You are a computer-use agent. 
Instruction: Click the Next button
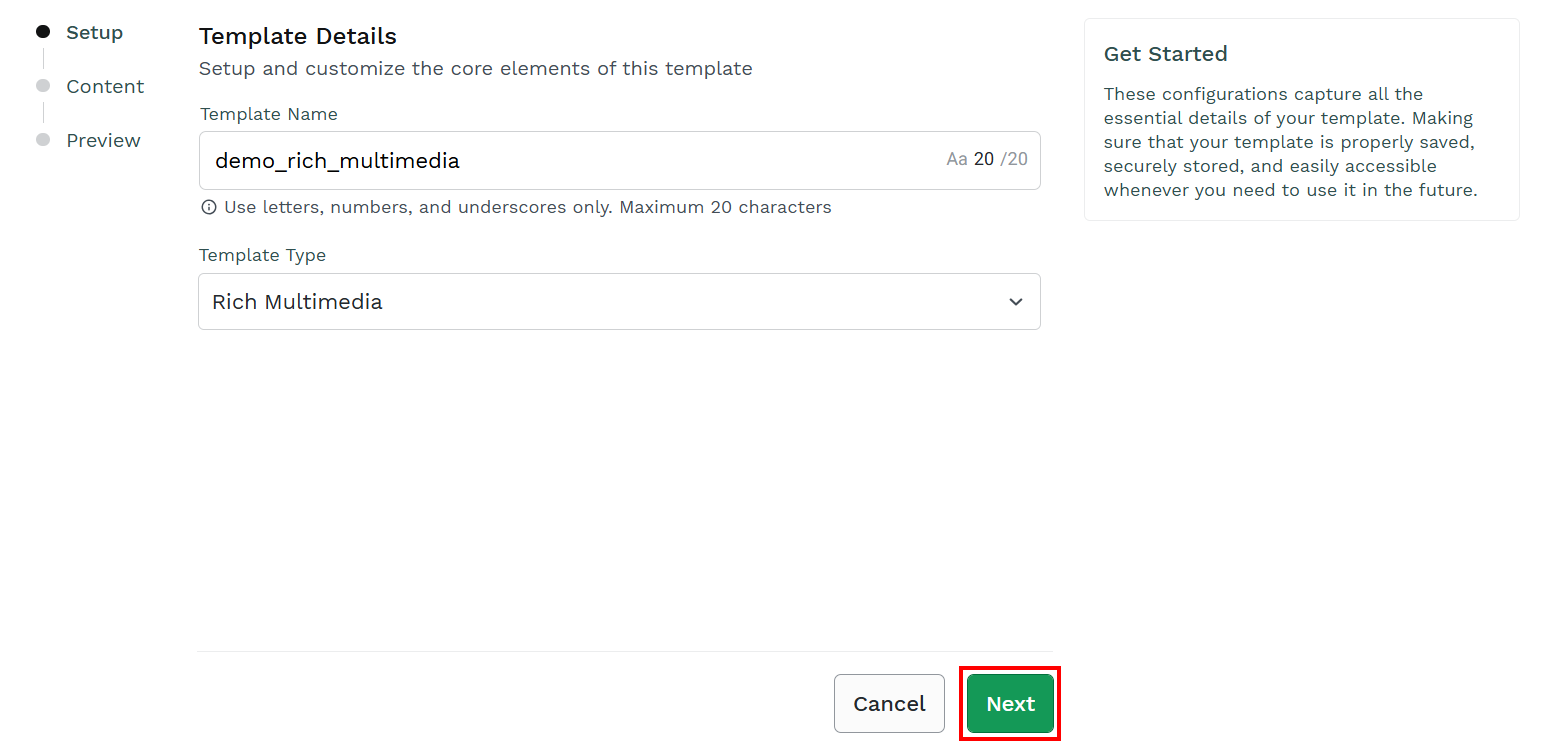pos(1010,704)
